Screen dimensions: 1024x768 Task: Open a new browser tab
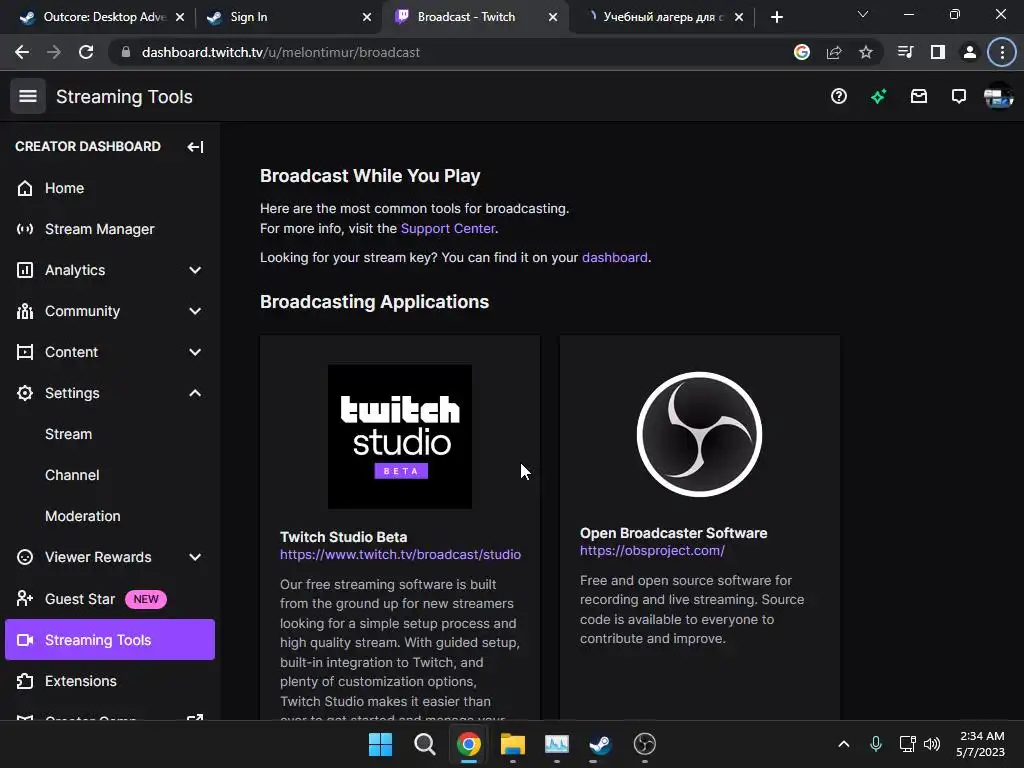point(776,17)
